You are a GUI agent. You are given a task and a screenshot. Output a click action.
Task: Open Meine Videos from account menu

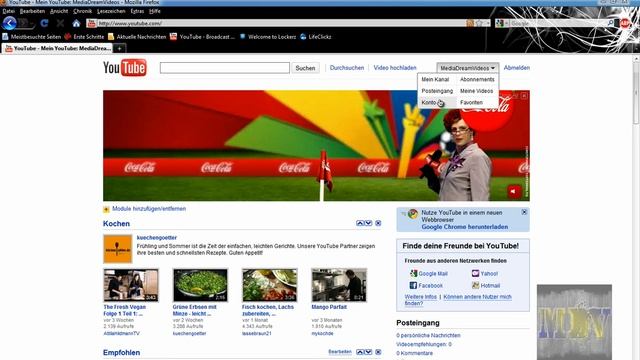click(476, 91)
